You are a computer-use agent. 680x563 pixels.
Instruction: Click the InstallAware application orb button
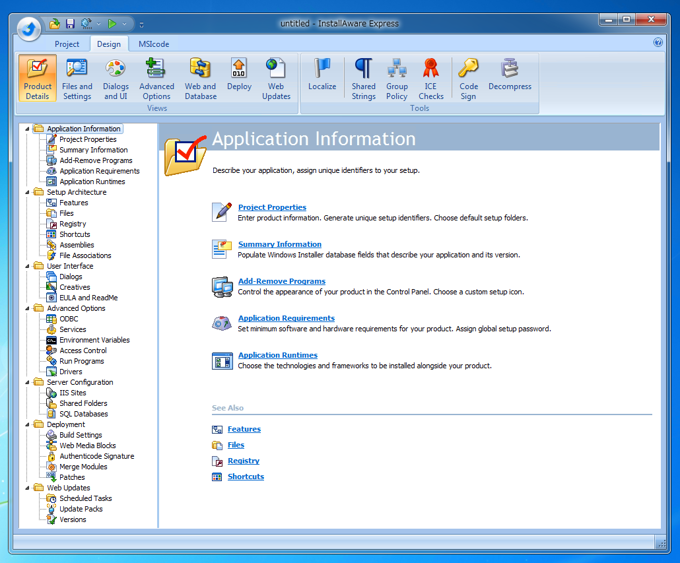[29, 29]
